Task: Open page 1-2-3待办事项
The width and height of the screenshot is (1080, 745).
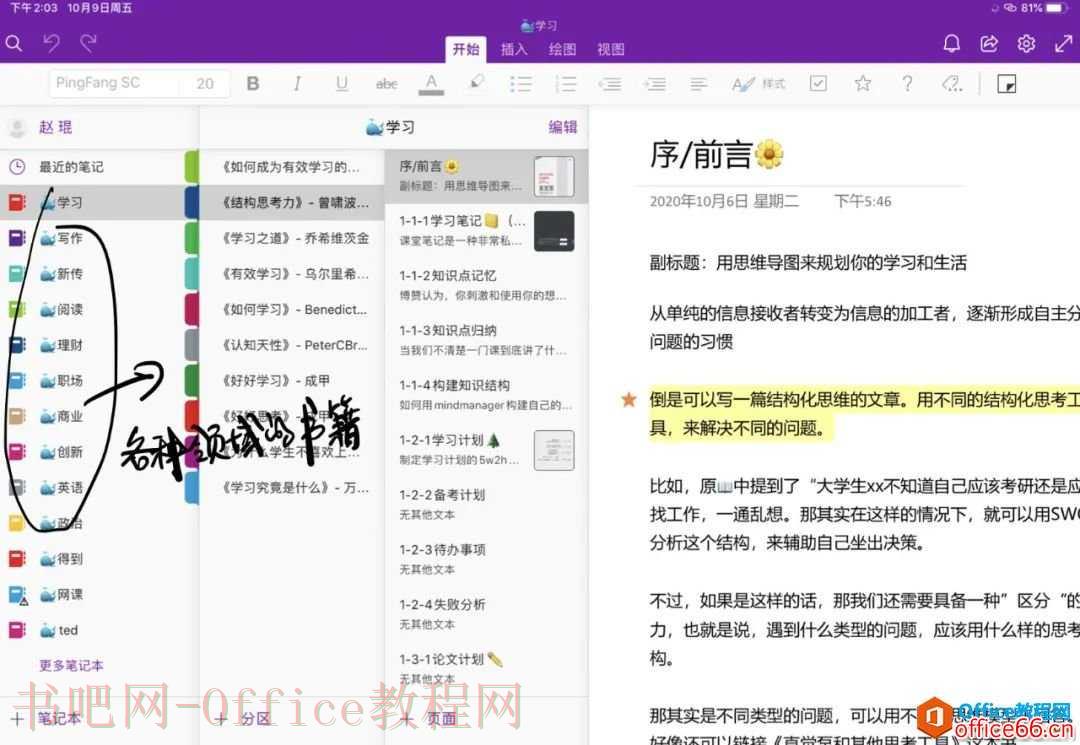Action: (x=486, y=559)
